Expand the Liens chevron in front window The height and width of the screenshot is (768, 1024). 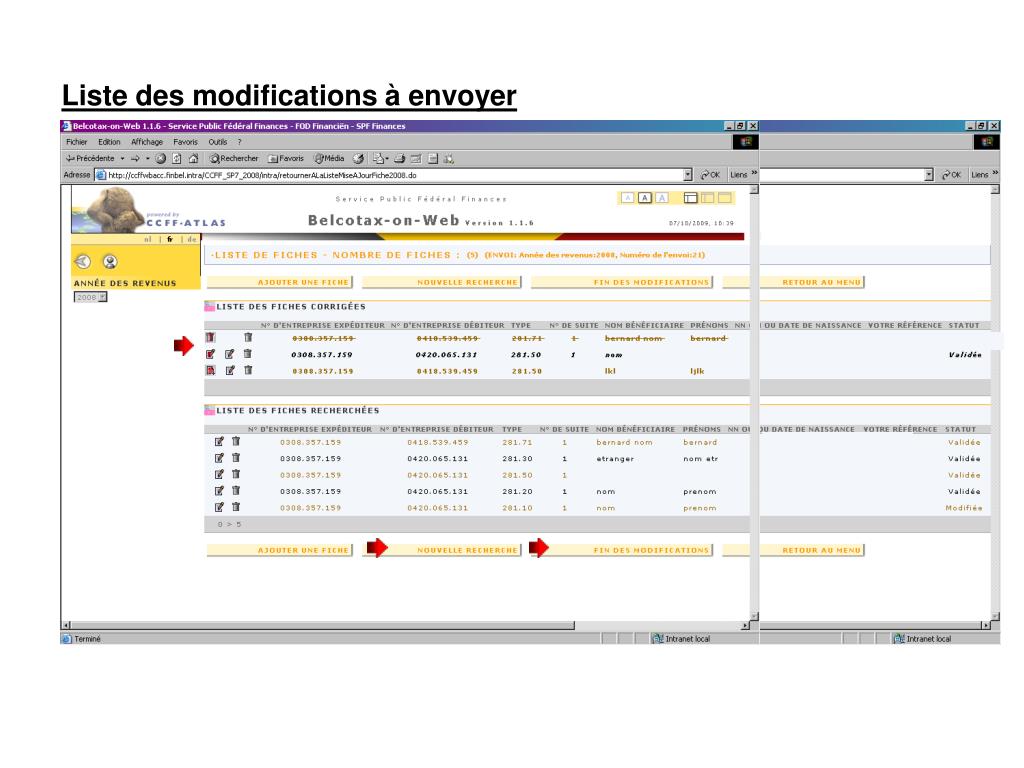754,173
